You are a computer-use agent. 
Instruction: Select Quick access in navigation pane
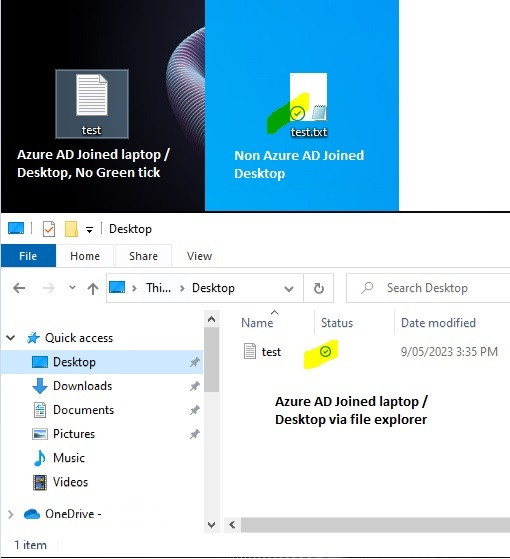(79, 338)
